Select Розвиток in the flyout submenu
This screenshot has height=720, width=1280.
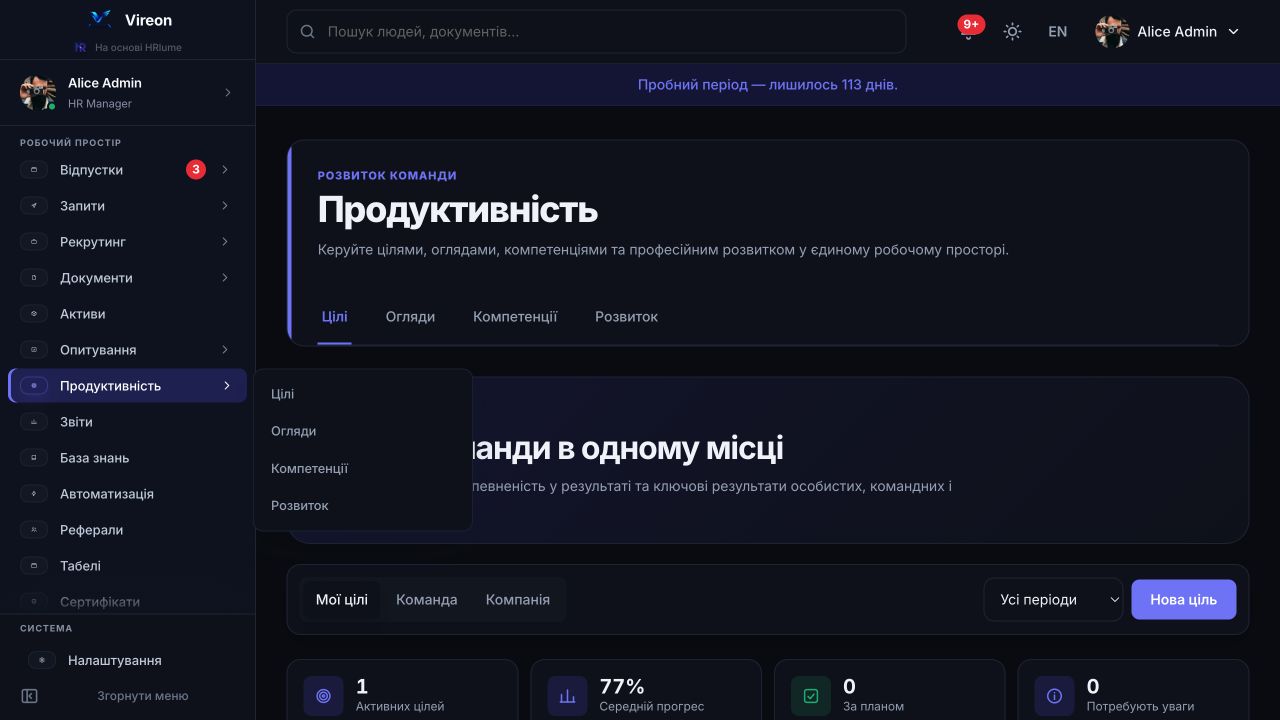point(362,505)
